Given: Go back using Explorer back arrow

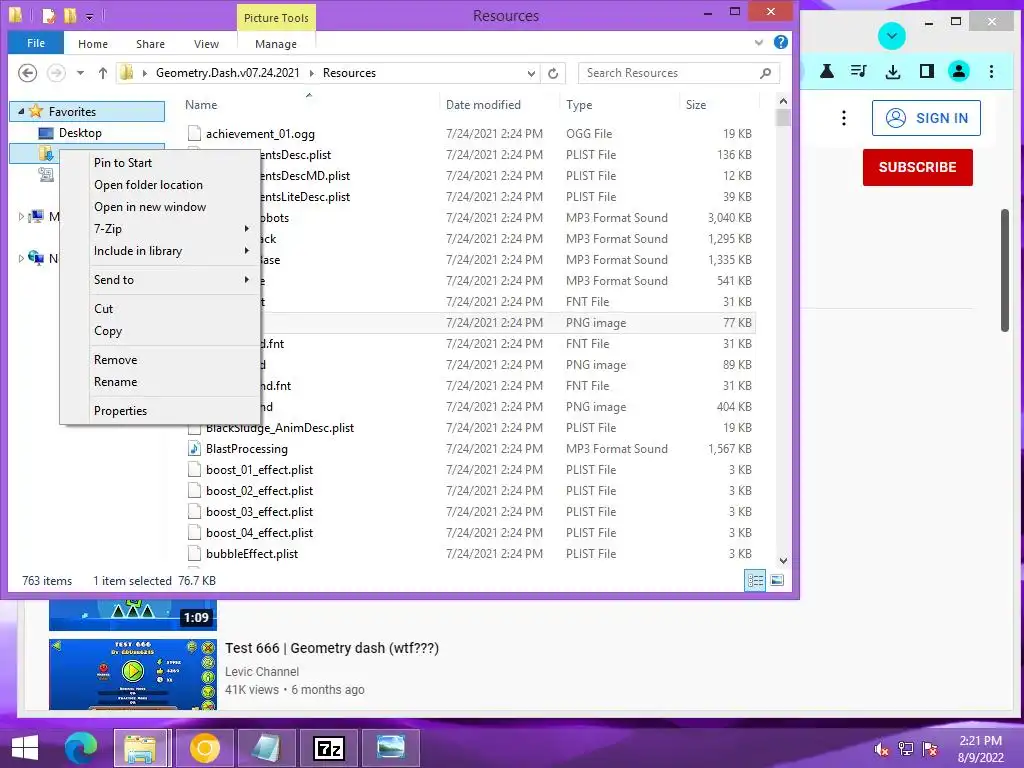Looking at the screenshot, I should coord(27,72).
